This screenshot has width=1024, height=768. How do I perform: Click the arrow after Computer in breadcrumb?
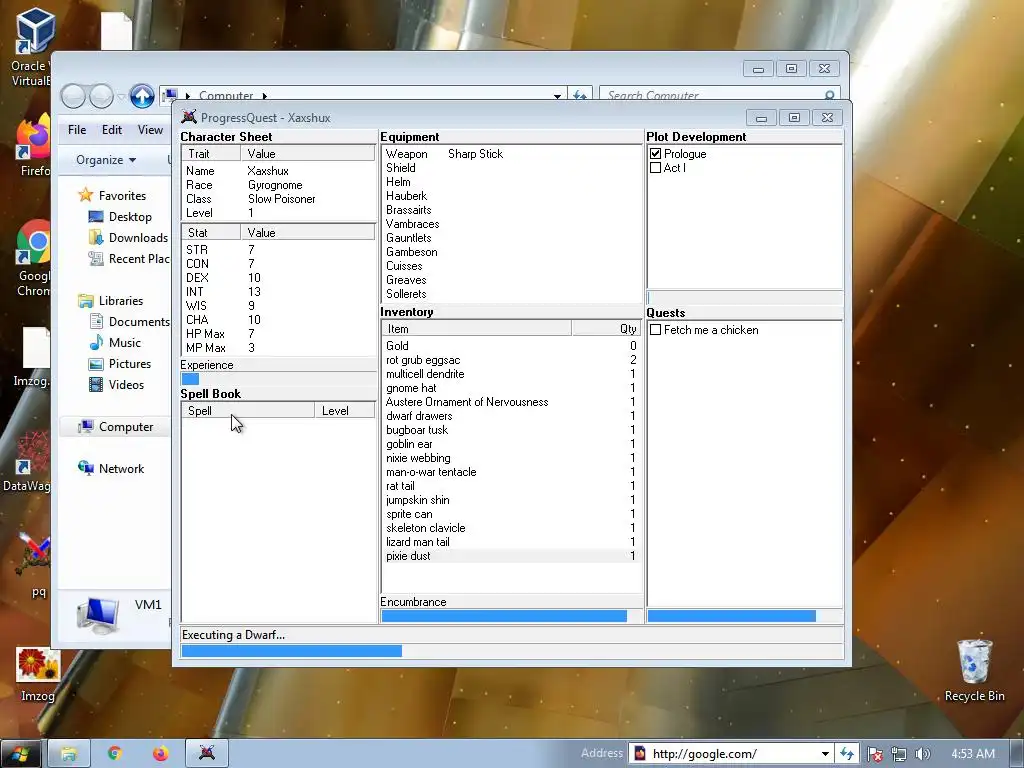click(264, 96)
